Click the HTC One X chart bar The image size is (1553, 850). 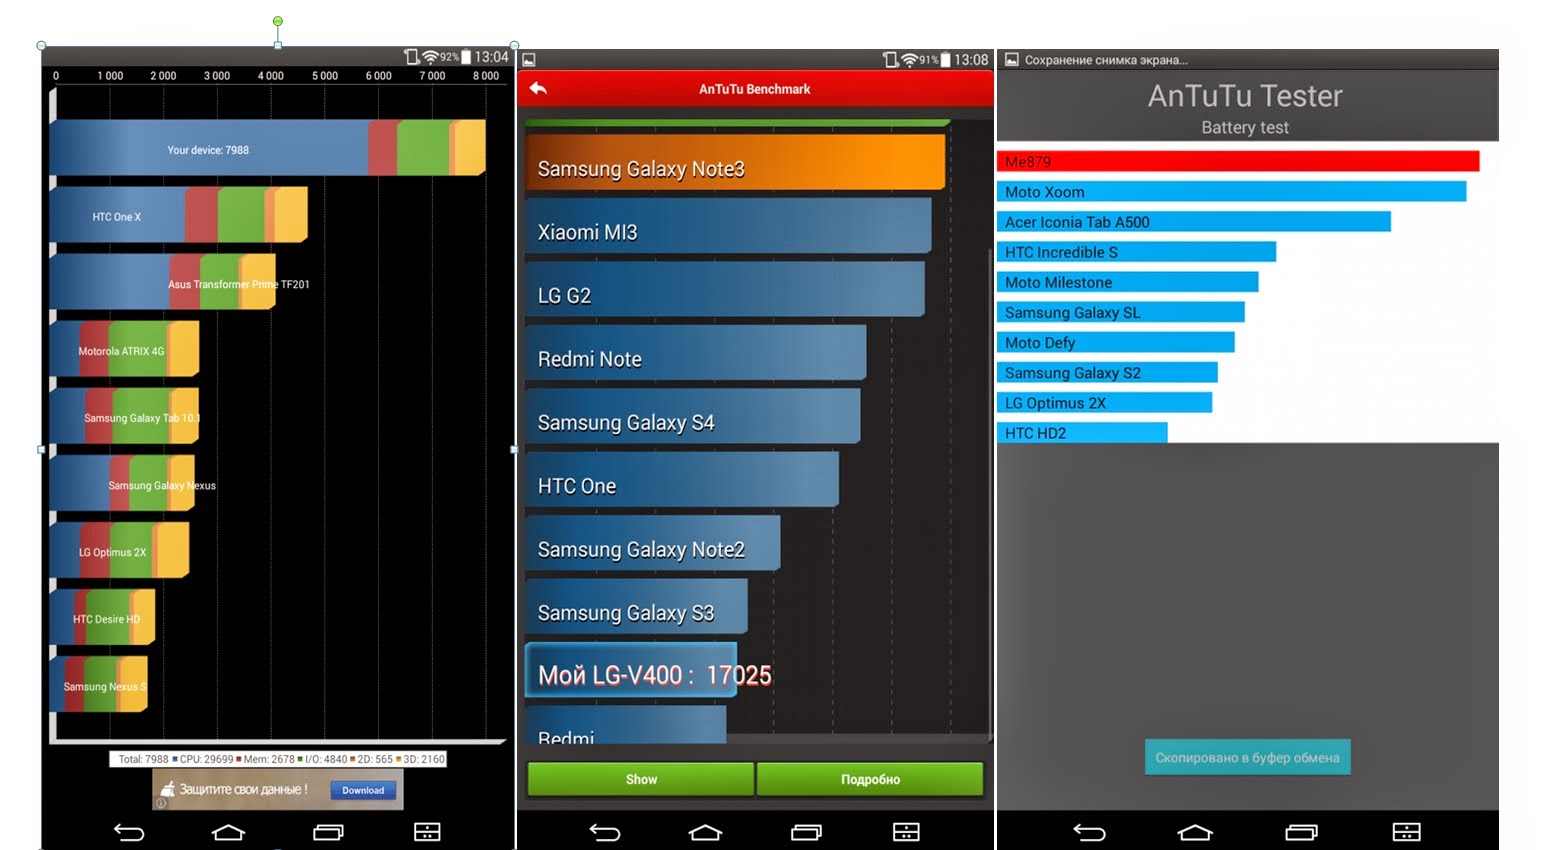pos(179,215)
